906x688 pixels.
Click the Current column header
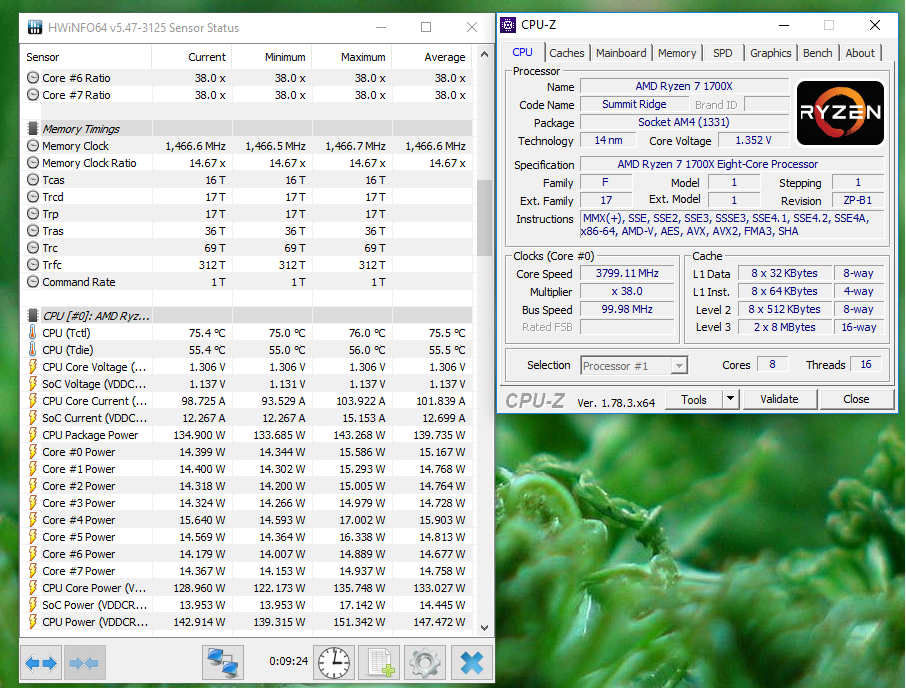[192, 57]
